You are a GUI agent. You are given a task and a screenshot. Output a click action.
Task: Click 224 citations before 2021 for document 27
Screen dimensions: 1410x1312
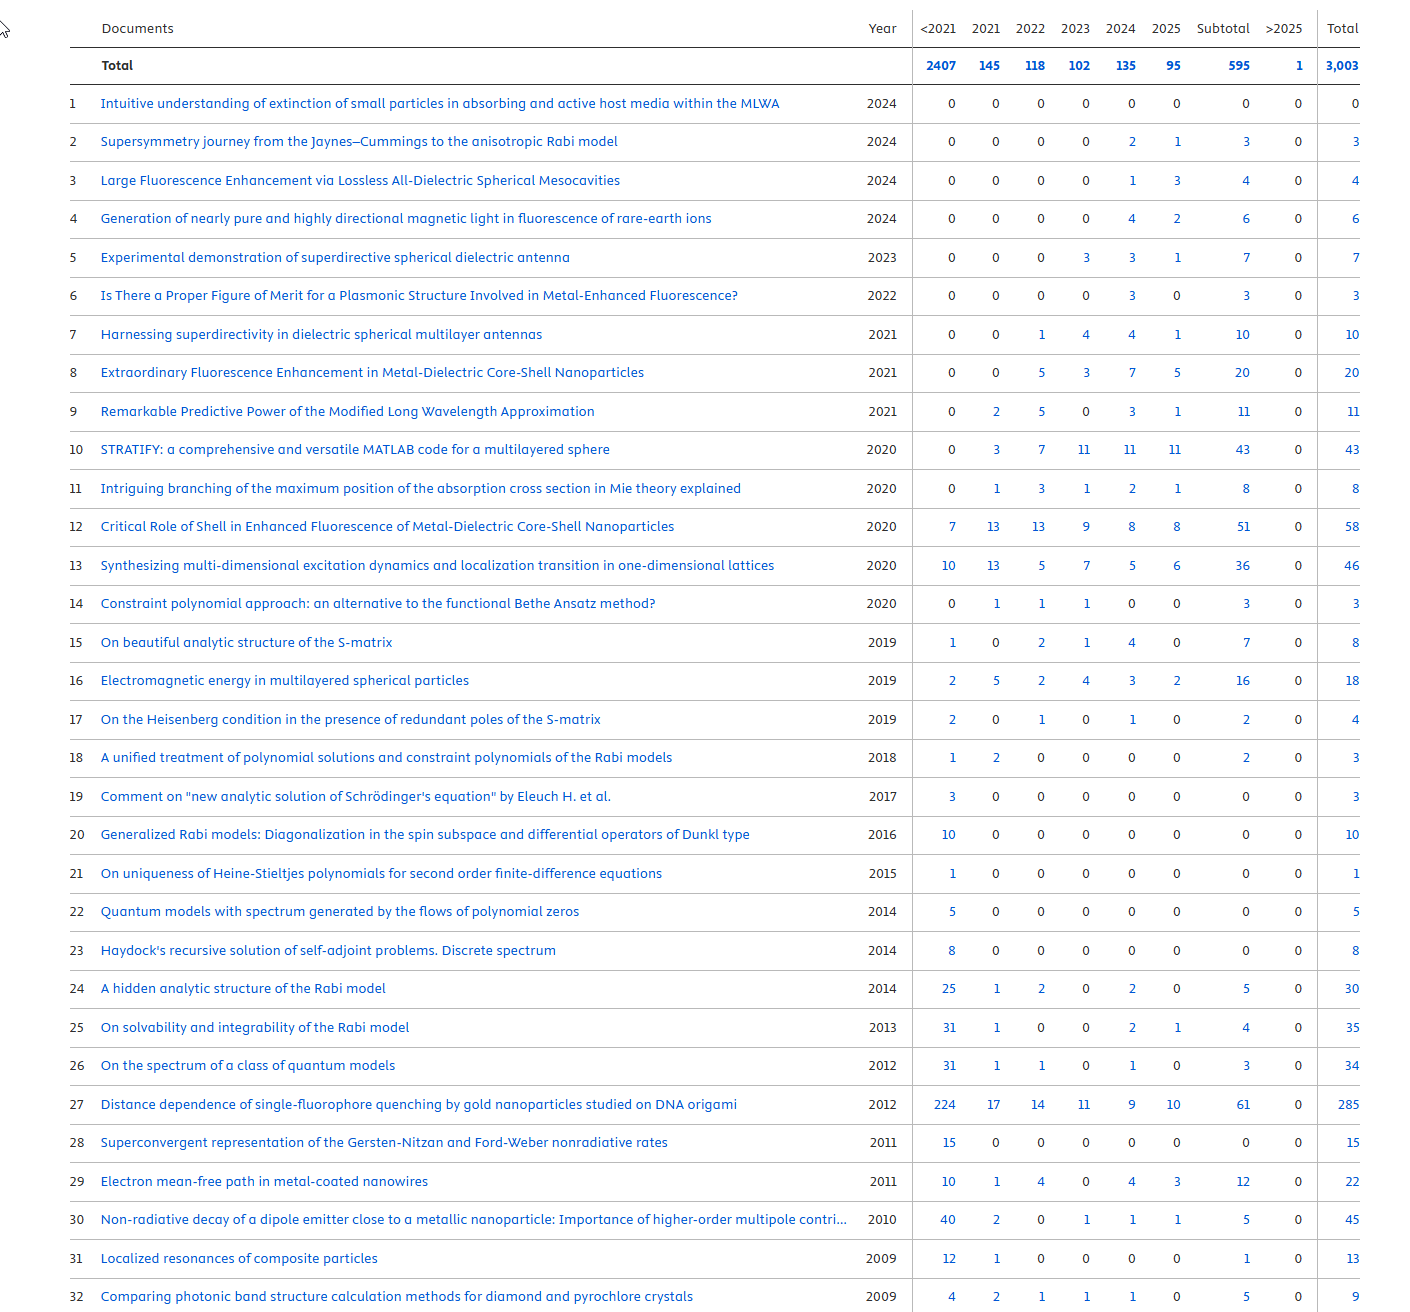point(944,1105)
